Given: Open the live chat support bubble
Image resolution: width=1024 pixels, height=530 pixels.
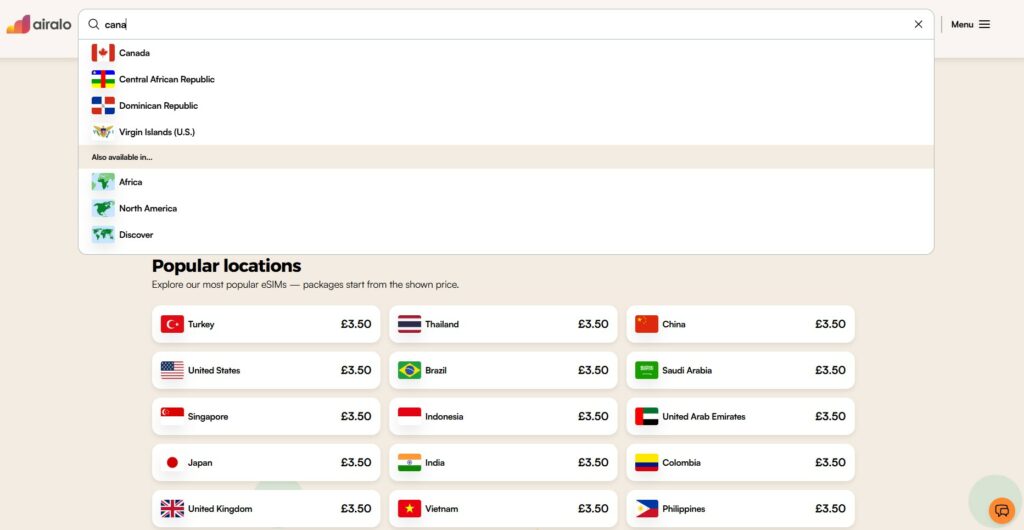Looking at the screenshot, I should click(x=1002, y=510).
